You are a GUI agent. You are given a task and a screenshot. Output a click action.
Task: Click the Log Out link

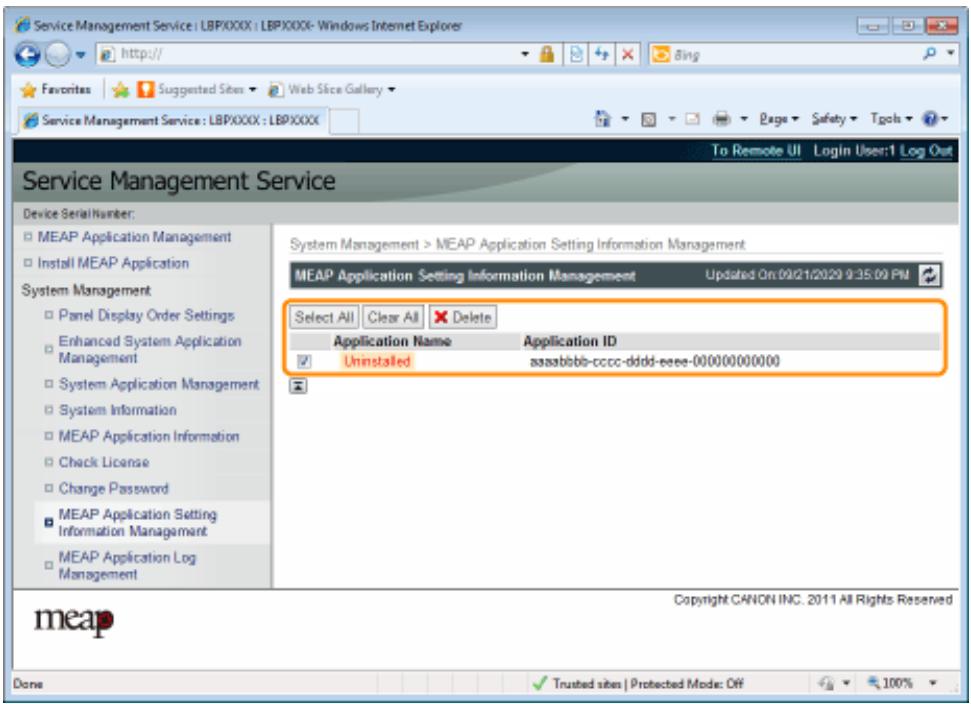[926, 150]
